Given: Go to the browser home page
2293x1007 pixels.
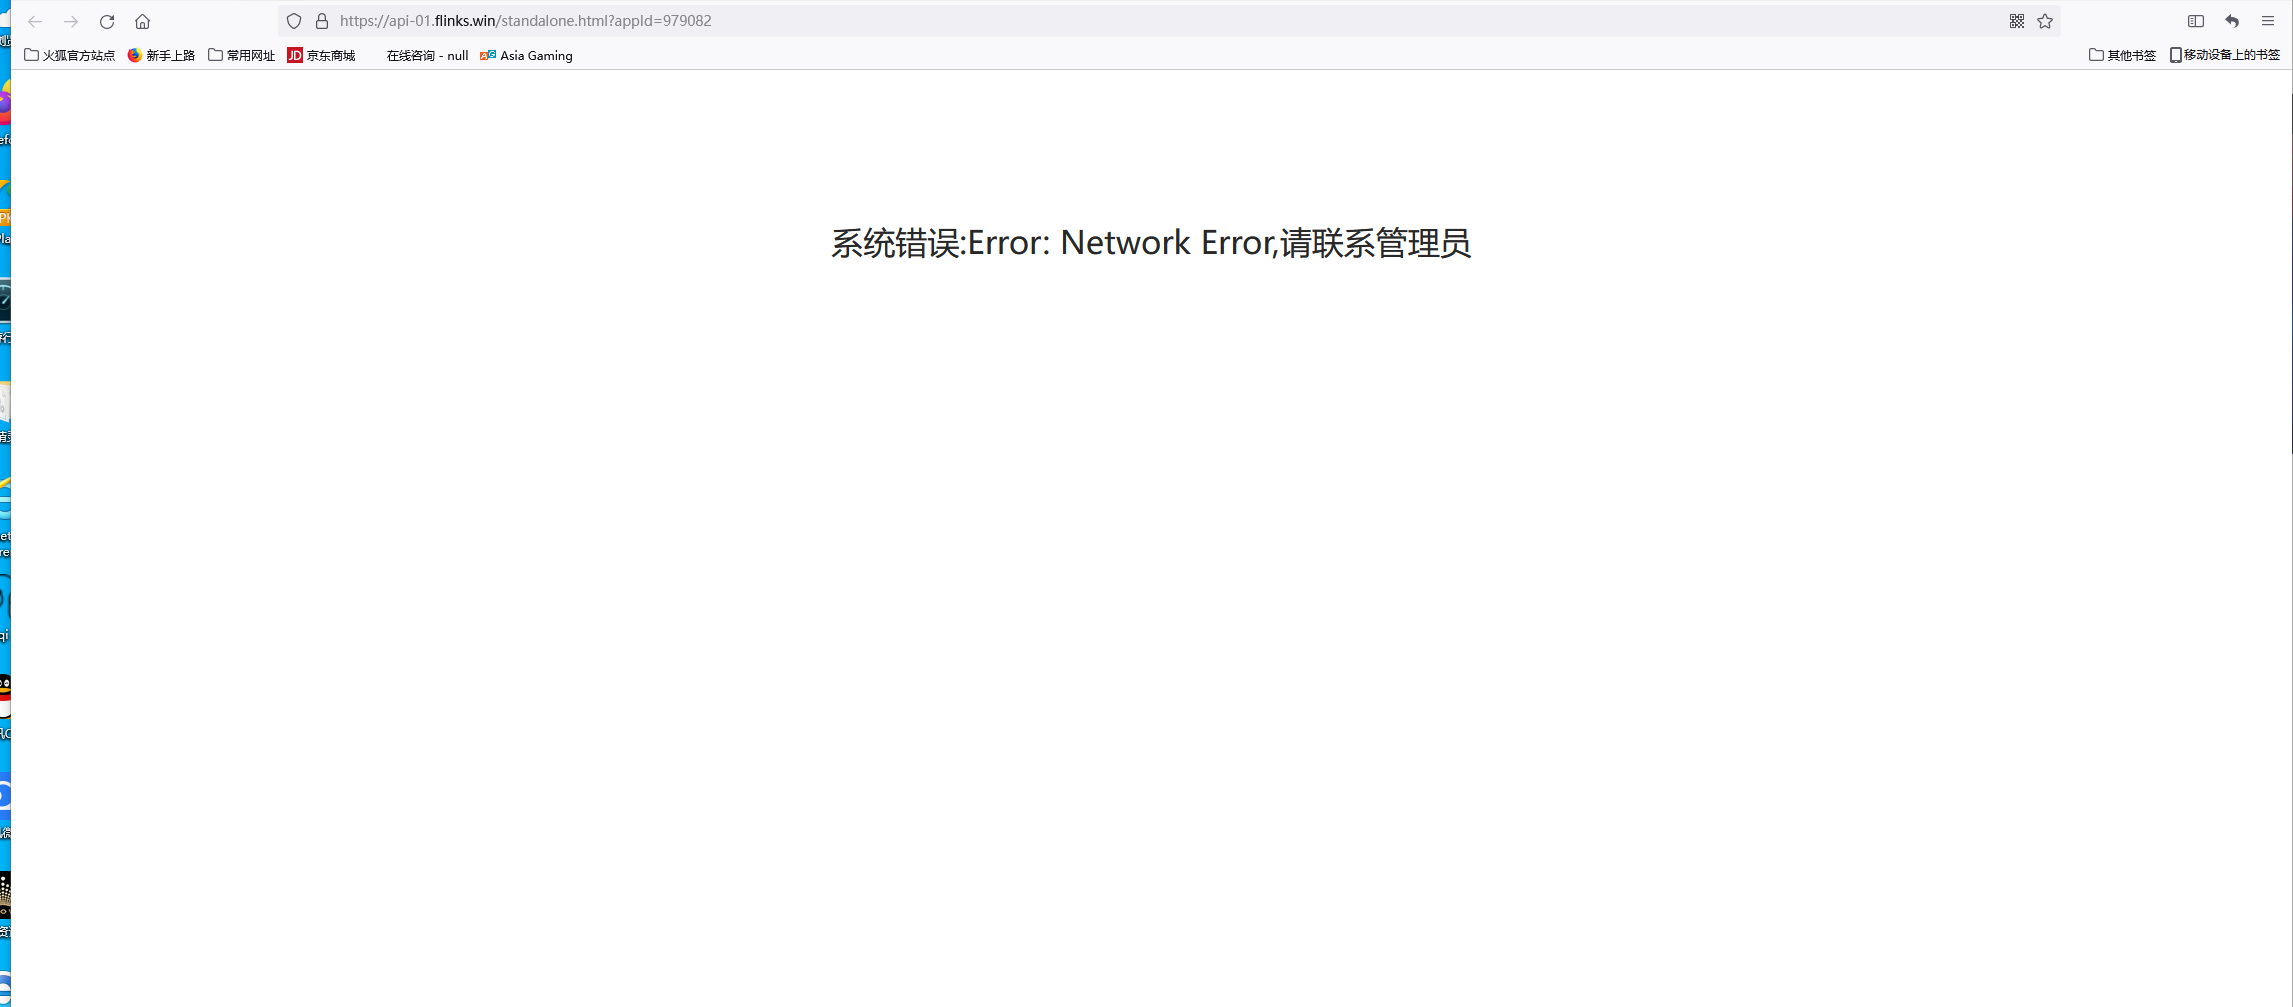Looking at the screenshot, I should pyautogui.click(x=143, y=21).
